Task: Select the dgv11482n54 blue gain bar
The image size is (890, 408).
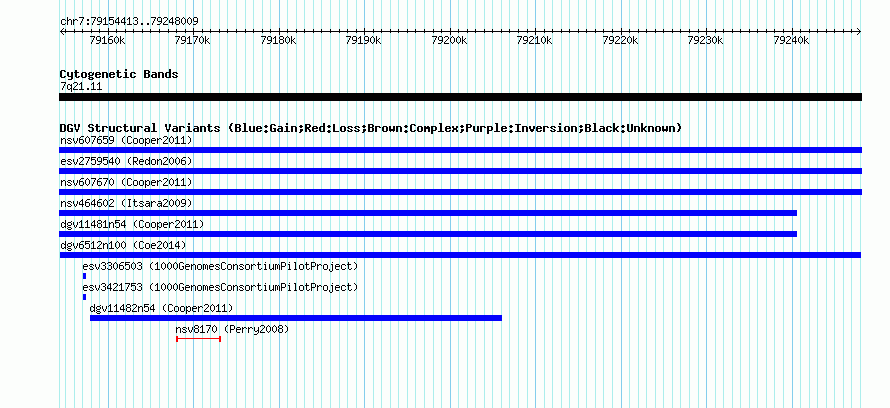Action: click(296, 318)
